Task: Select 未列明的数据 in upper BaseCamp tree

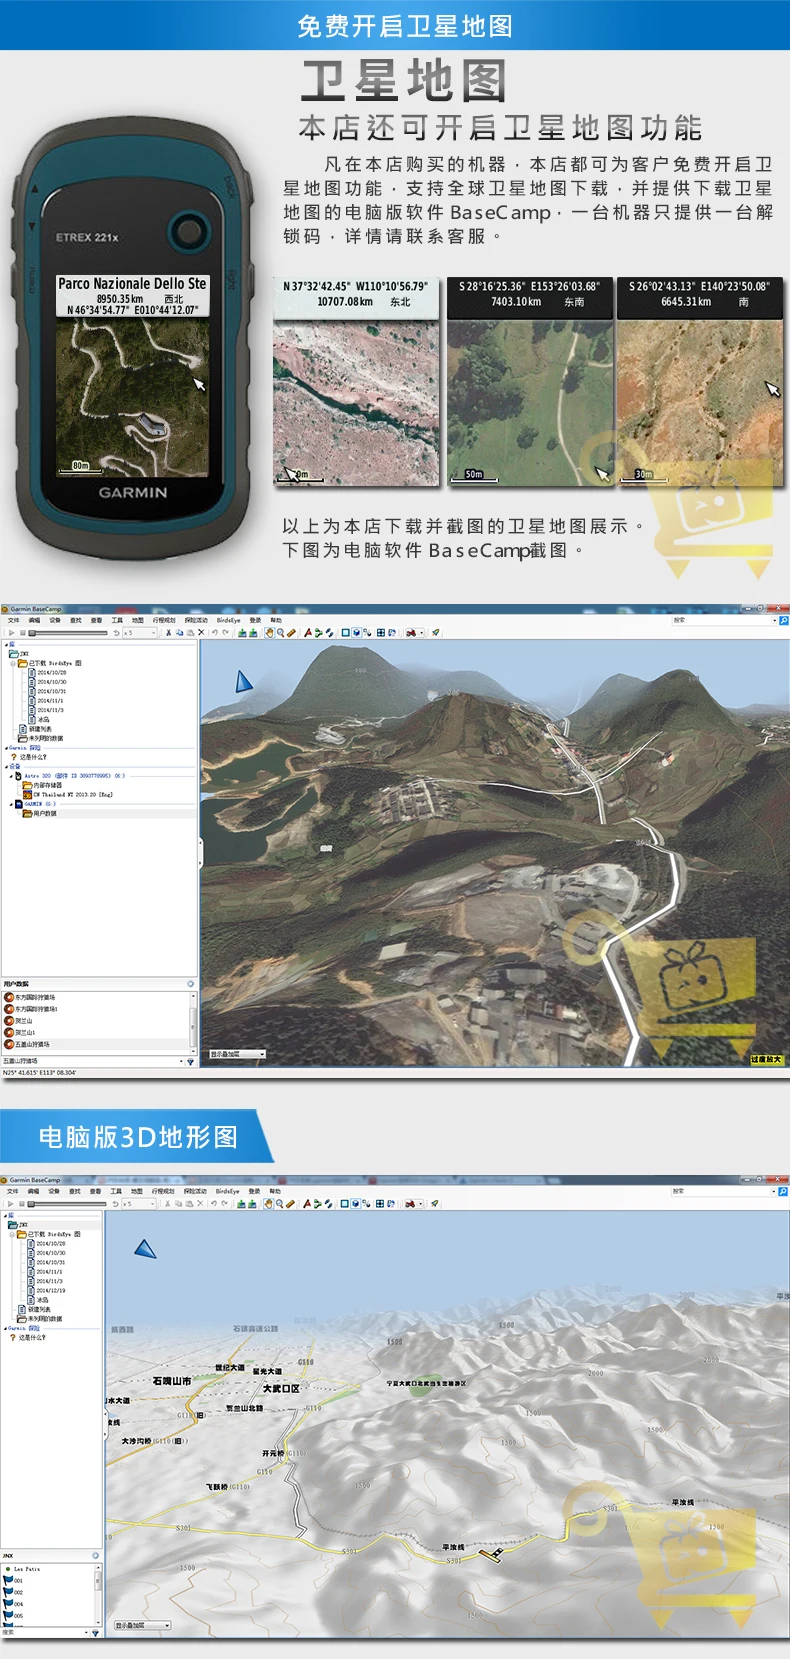Action: [x=41, y=739]
